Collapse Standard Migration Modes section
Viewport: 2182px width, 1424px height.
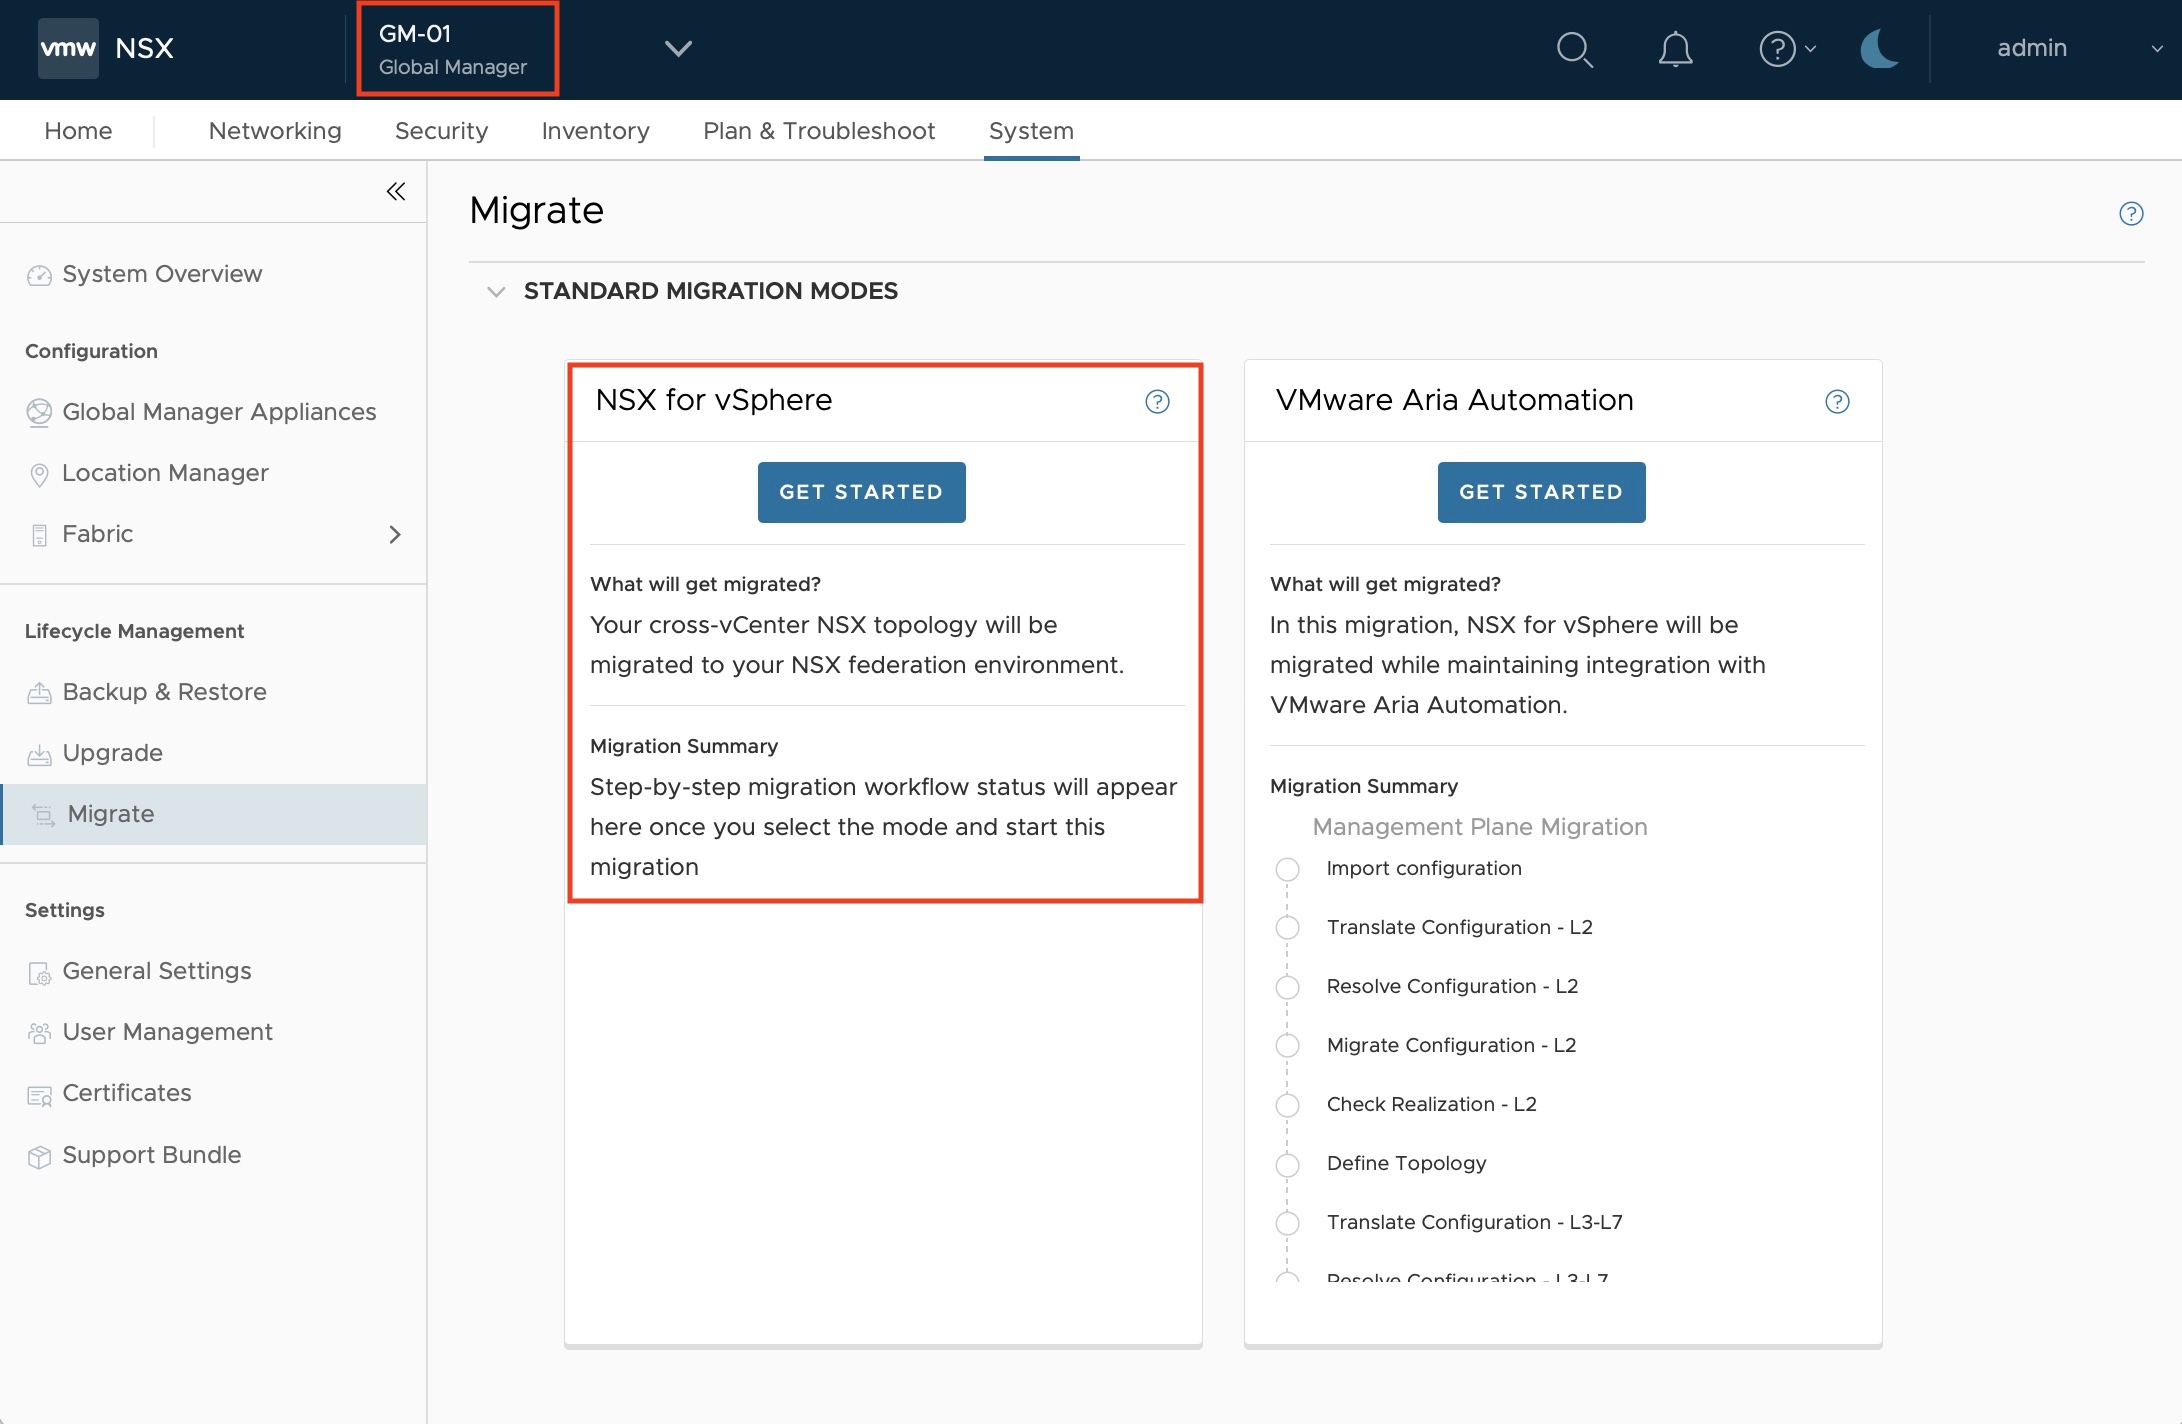[x=495, y=292]
